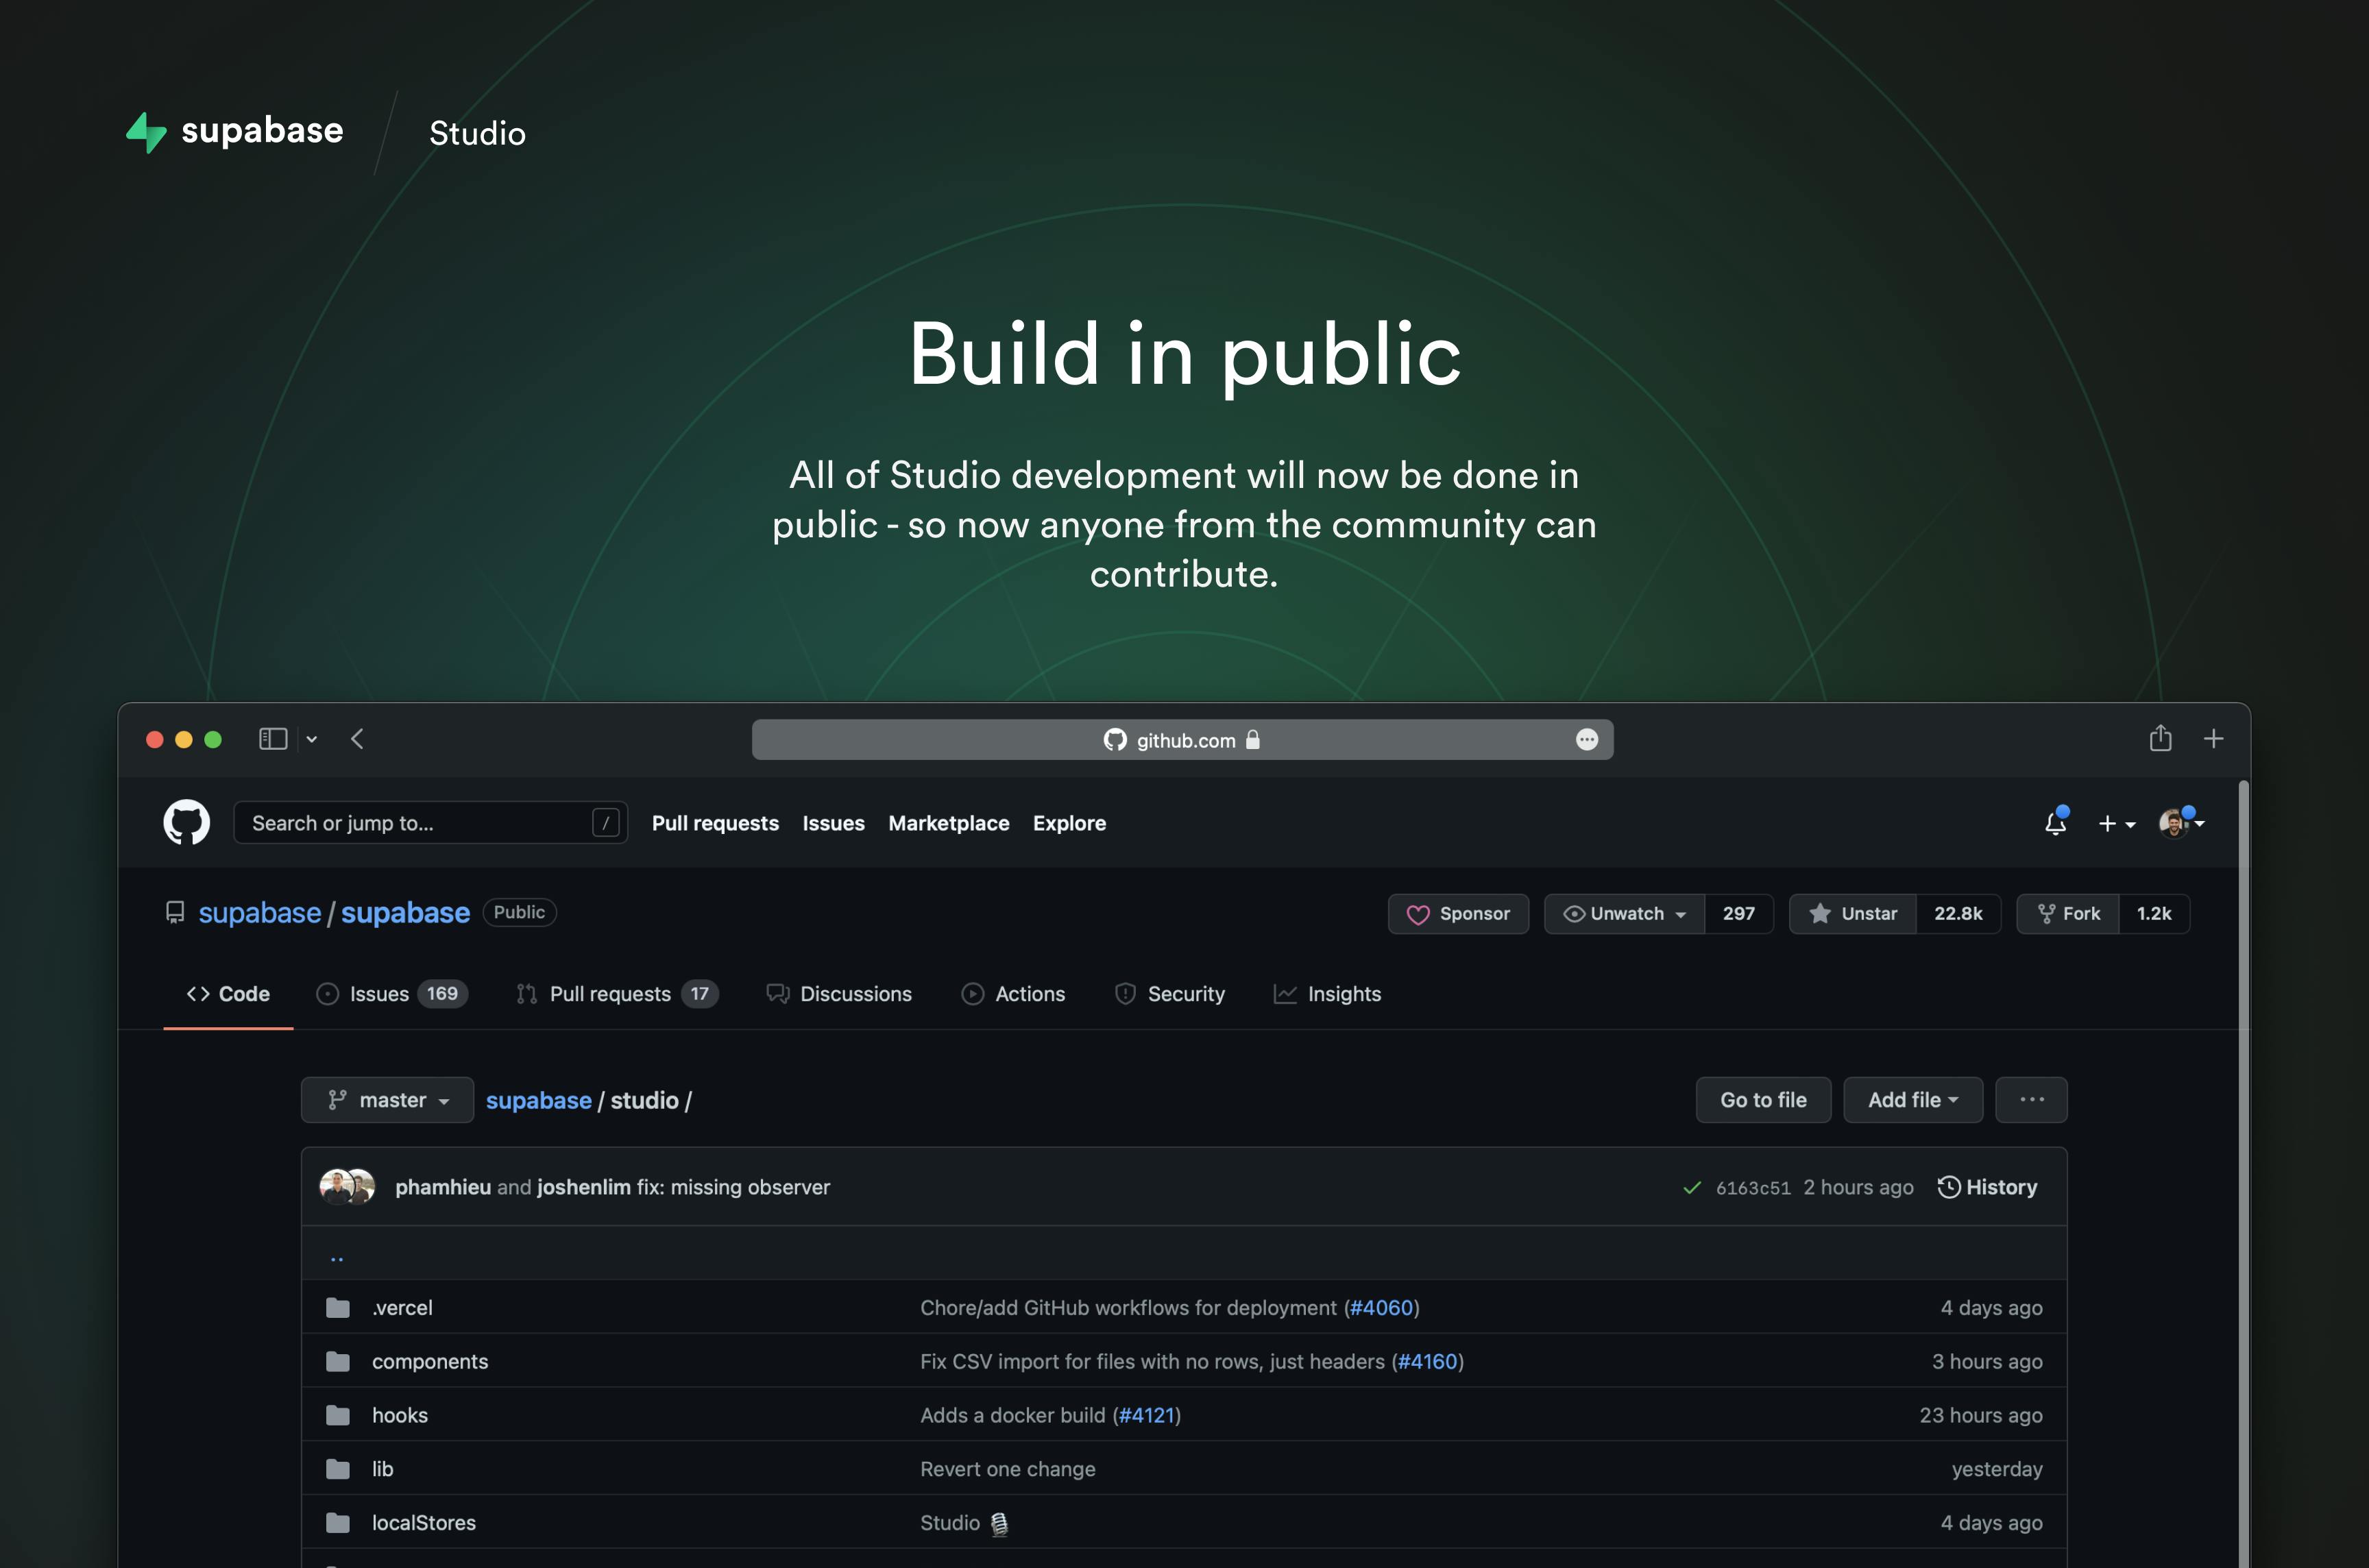Open Explore in the top navigation
Viewport: 2369px width, 1568px height.
1069,823
